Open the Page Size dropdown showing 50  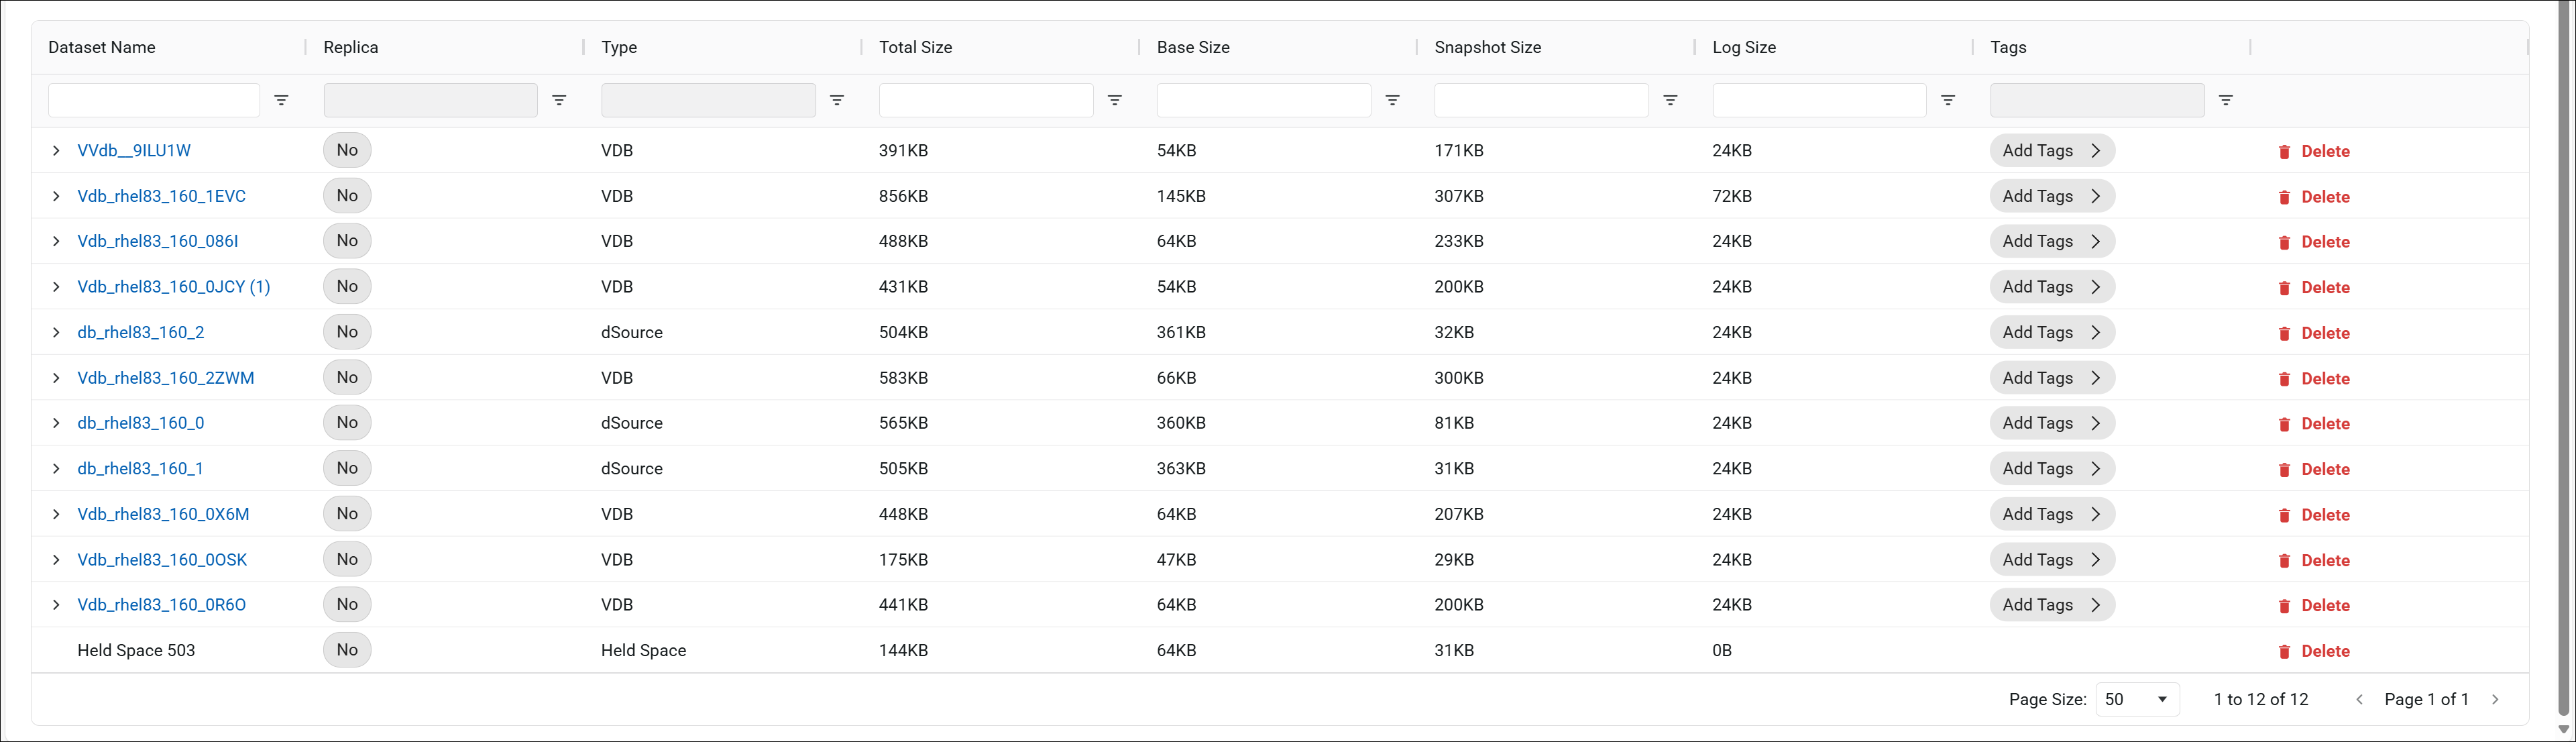click(x=2137, y=699)
